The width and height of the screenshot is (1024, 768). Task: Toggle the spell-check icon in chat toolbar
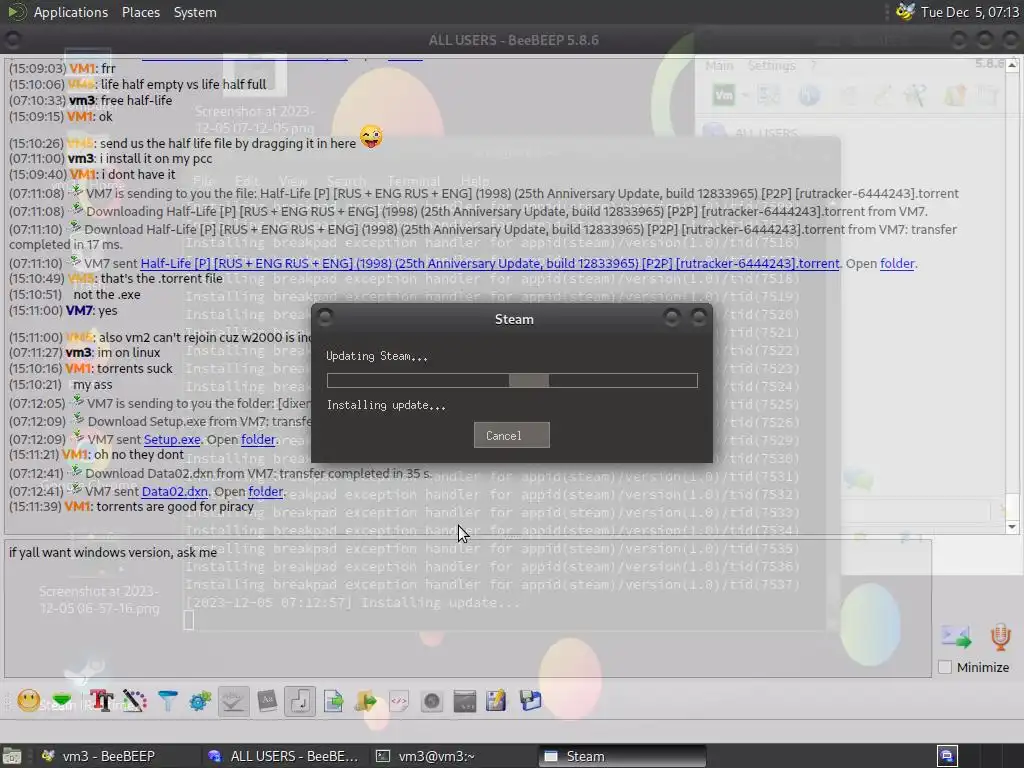tap(233, 701)
